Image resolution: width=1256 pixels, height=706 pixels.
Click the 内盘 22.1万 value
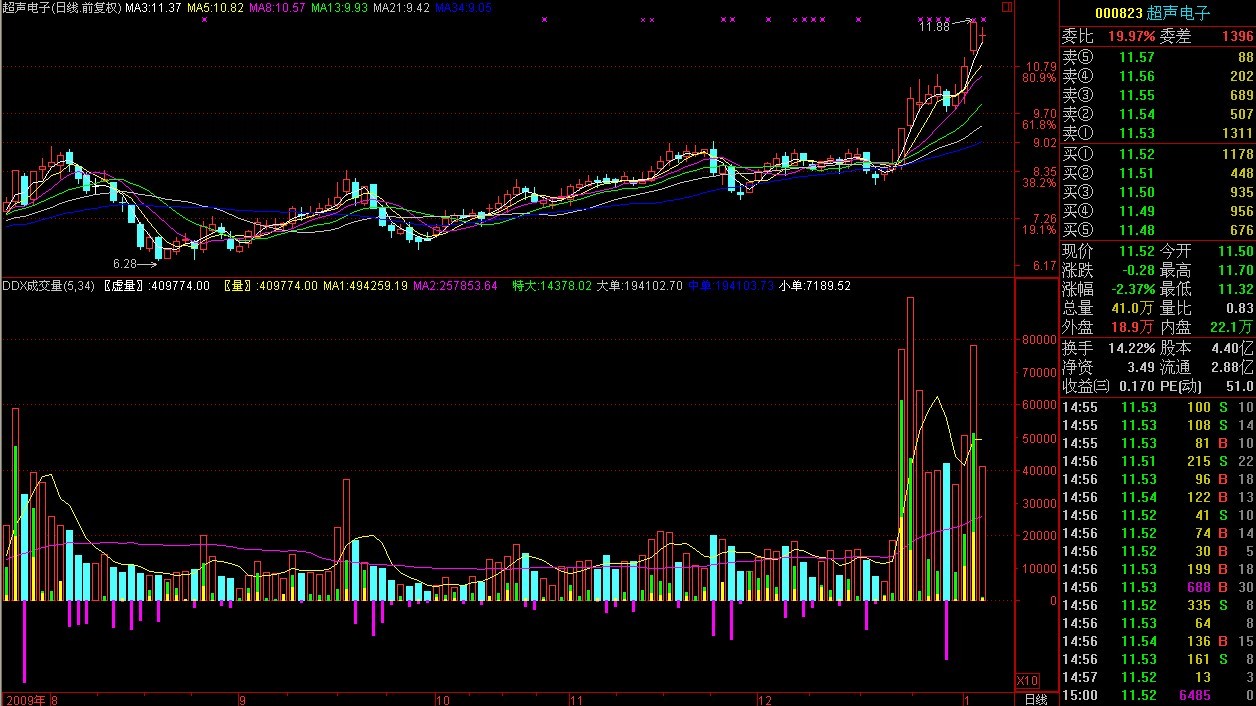point(1233,328)
